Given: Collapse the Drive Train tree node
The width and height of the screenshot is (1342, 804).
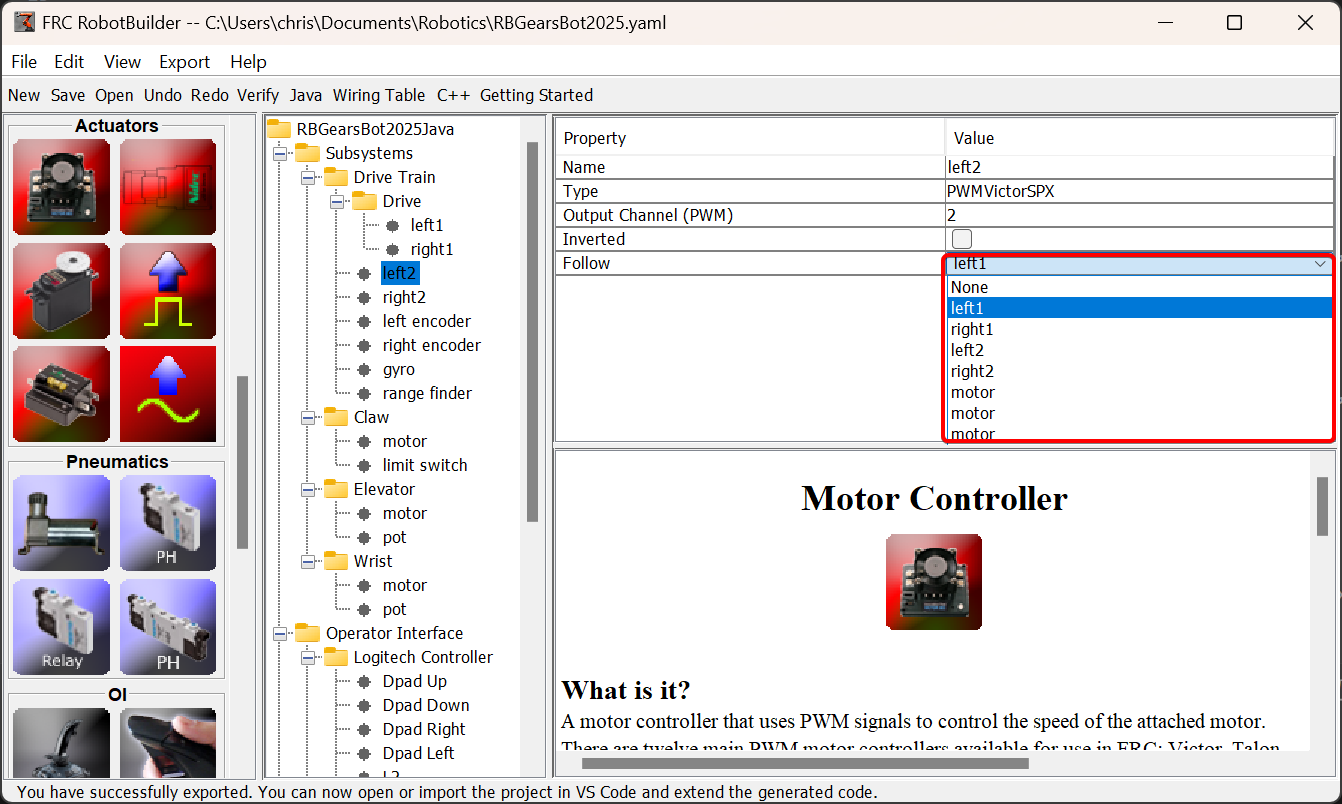Looking at the screenshot, I should click(x=309, y=177).
